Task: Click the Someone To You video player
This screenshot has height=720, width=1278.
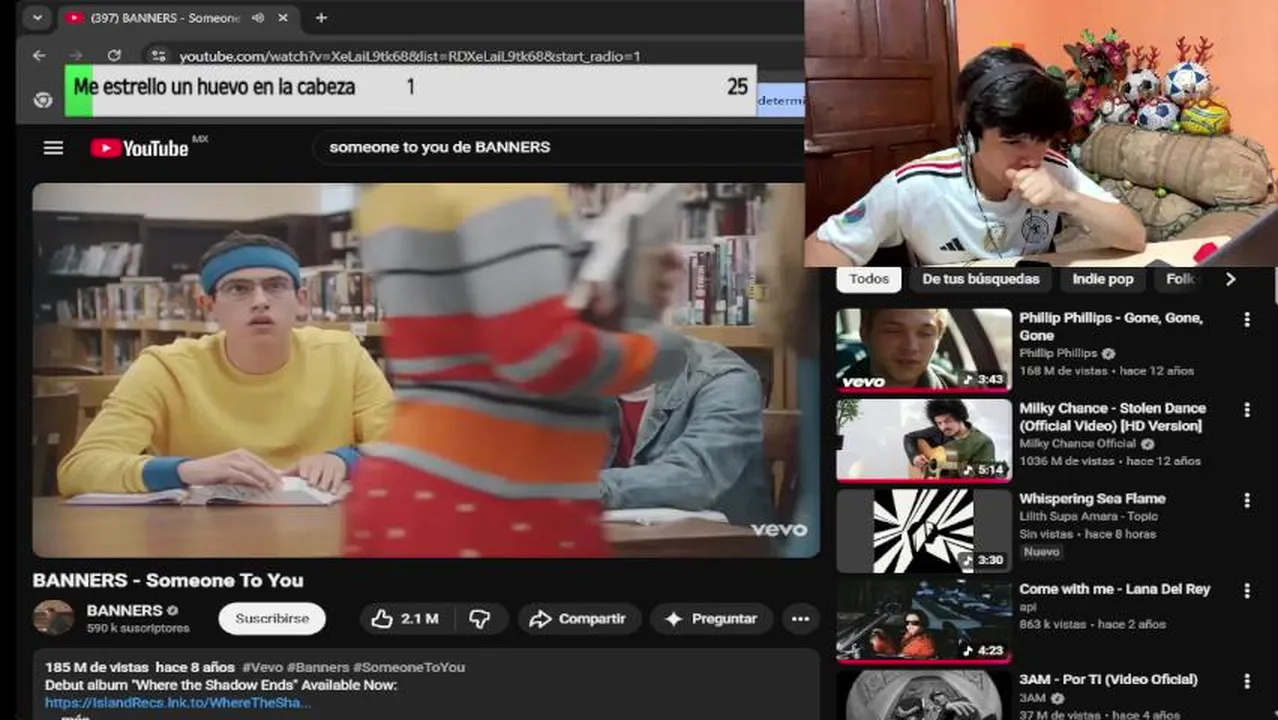Action: (426, 370)
